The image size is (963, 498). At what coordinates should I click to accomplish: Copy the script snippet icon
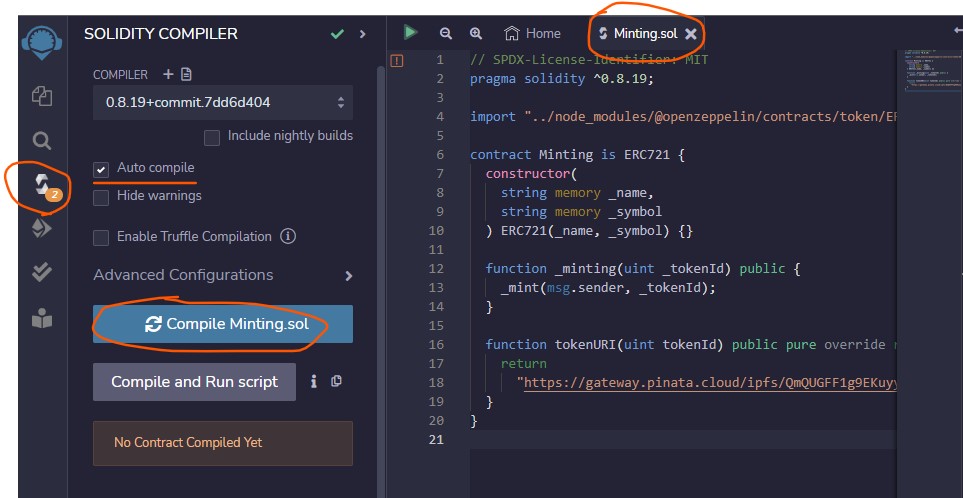click(x=336, y=381)
